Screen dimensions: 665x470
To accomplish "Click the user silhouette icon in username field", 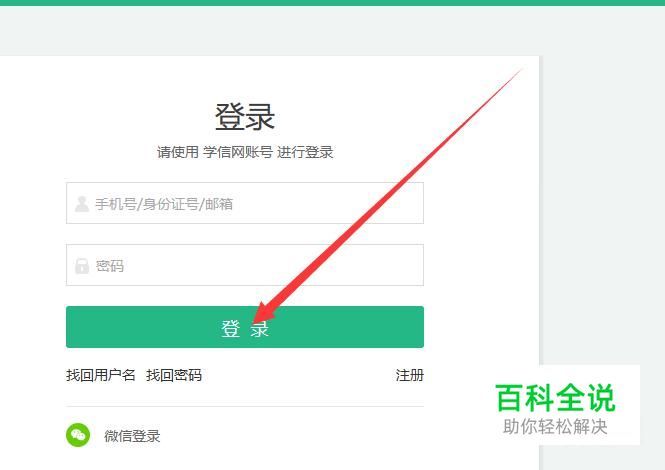I will (x=81, y=204).
